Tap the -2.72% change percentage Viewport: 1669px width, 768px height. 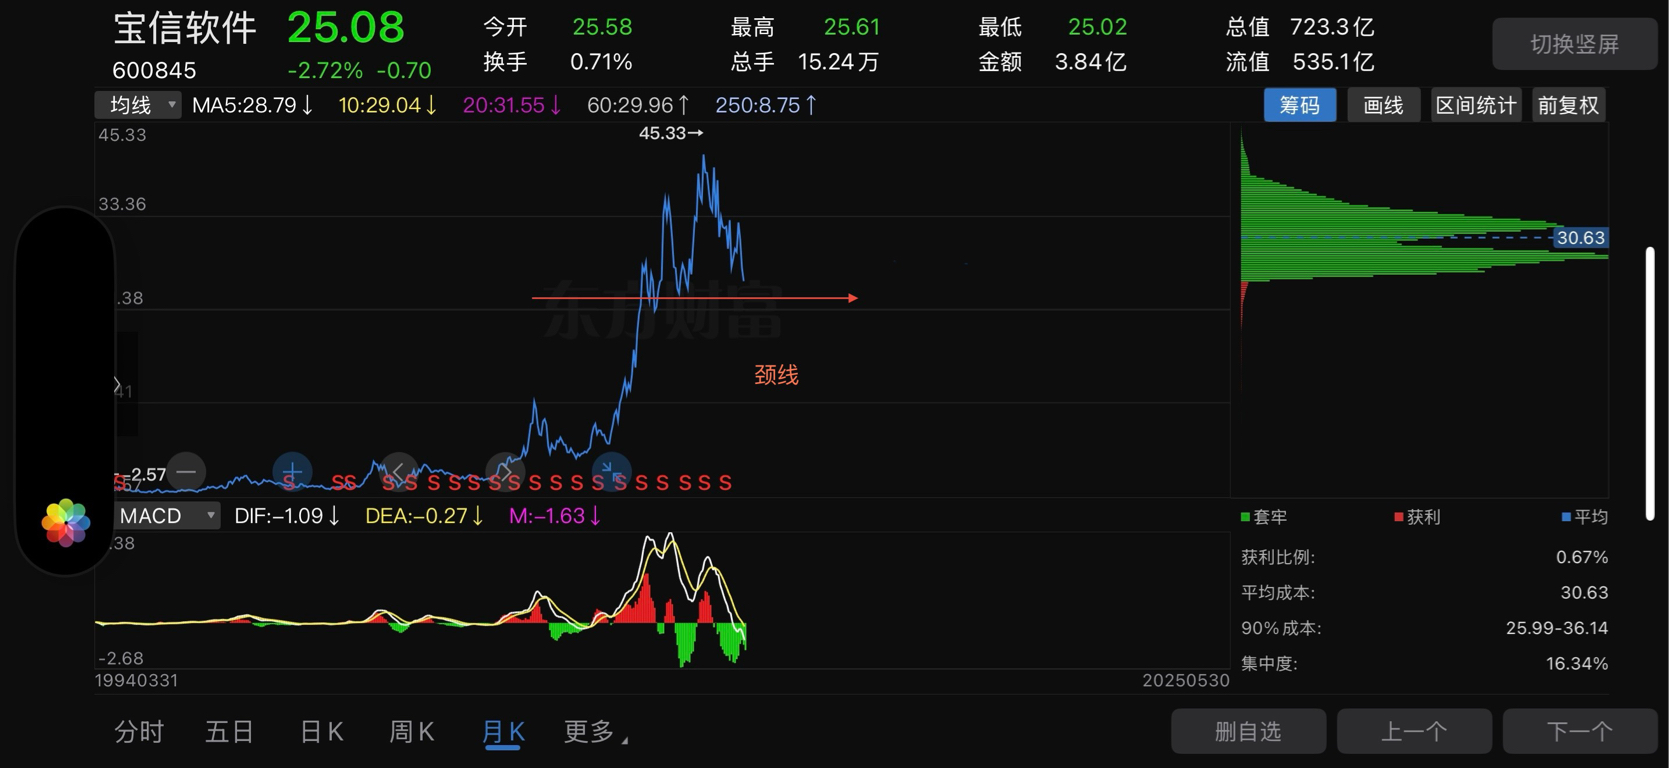[x=325, y=71]
